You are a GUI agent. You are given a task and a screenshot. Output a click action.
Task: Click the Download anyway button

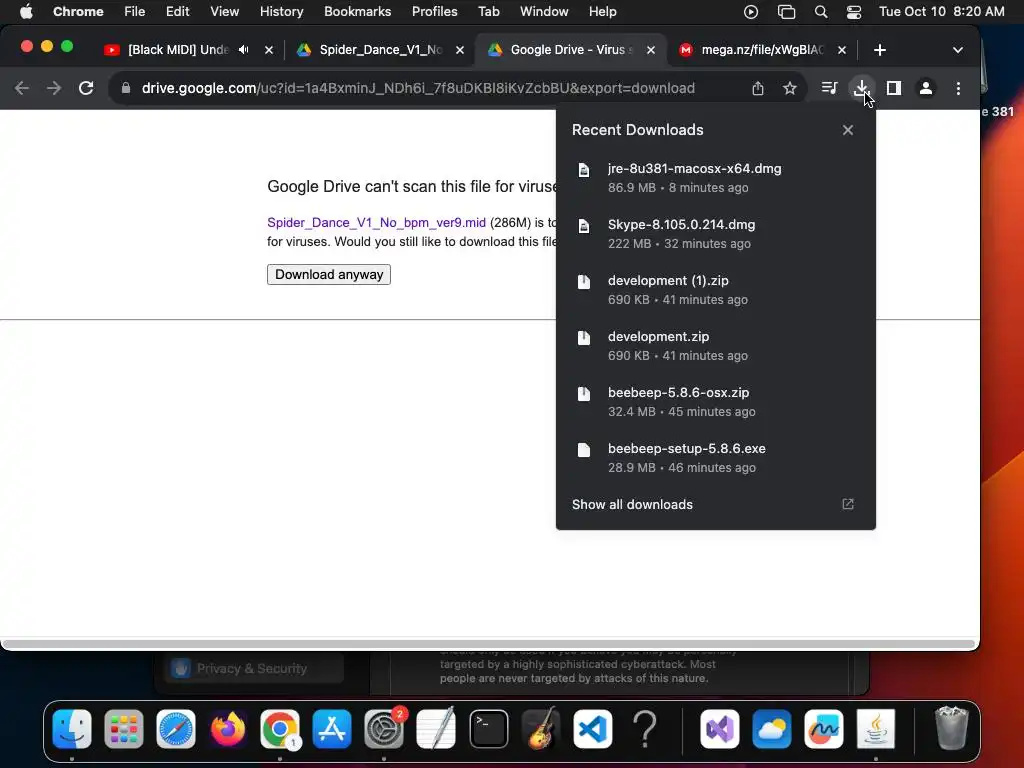pos(328,274)
